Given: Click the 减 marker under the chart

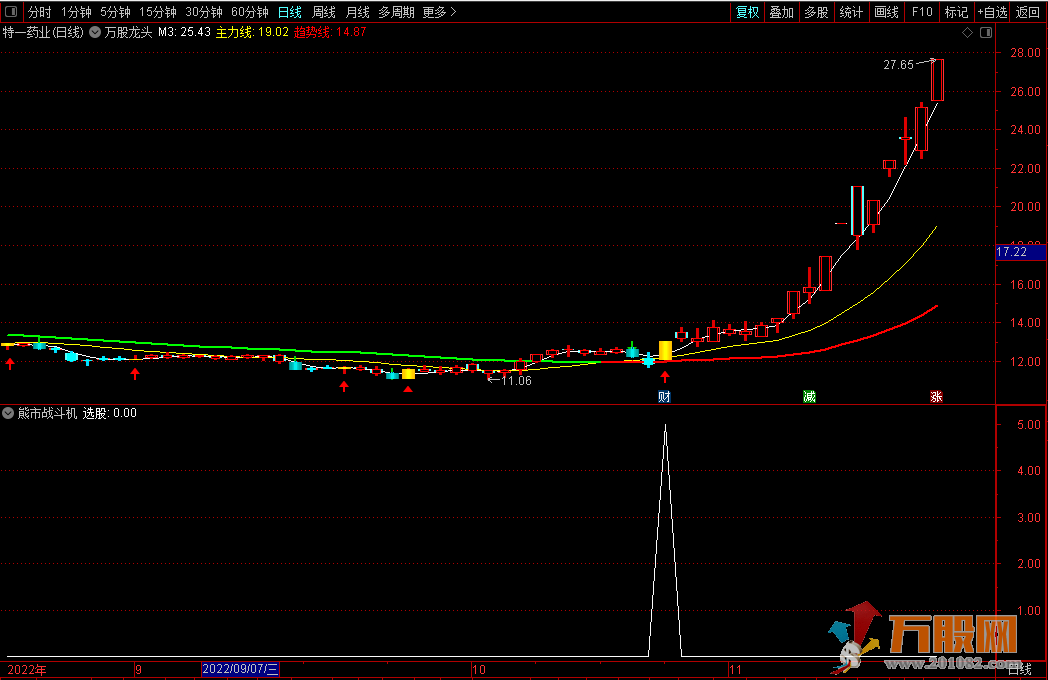Looking at the screenshot, I should (x=809, y=396).
